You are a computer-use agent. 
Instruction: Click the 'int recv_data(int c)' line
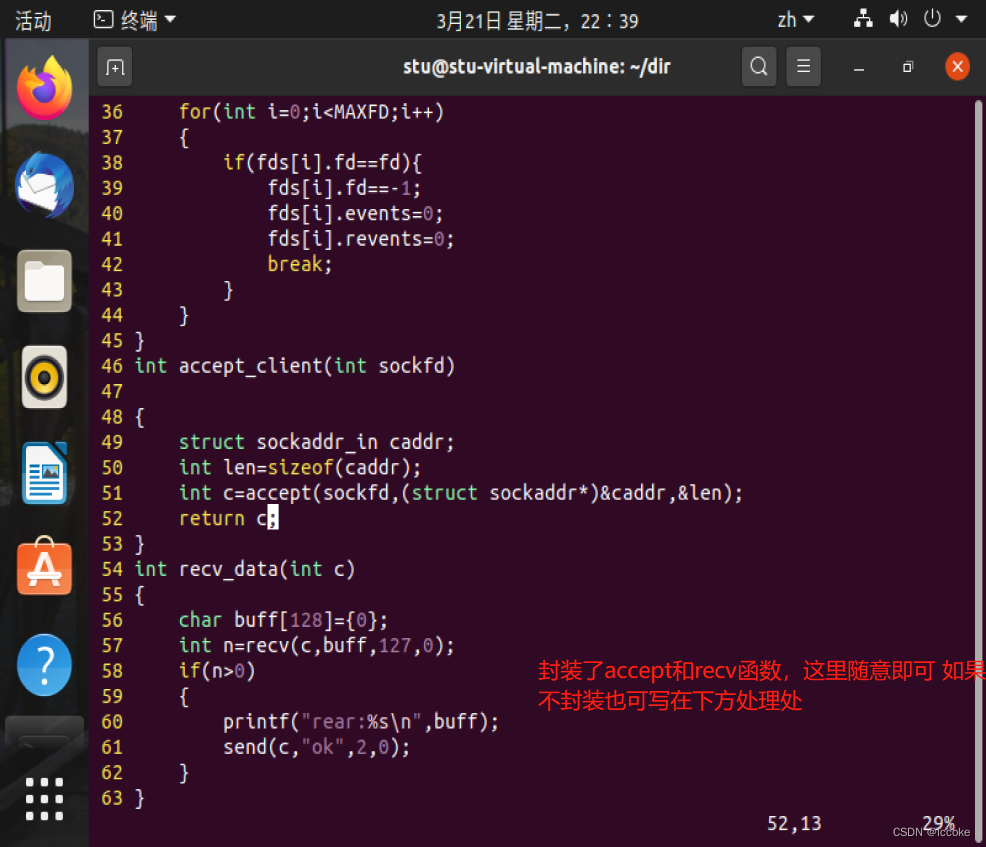(x=245, y=569)
